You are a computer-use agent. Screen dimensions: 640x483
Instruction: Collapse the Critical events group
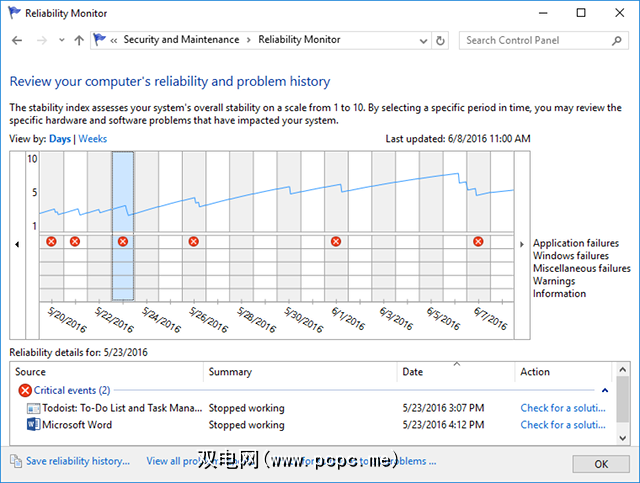[x=604, y=390]
